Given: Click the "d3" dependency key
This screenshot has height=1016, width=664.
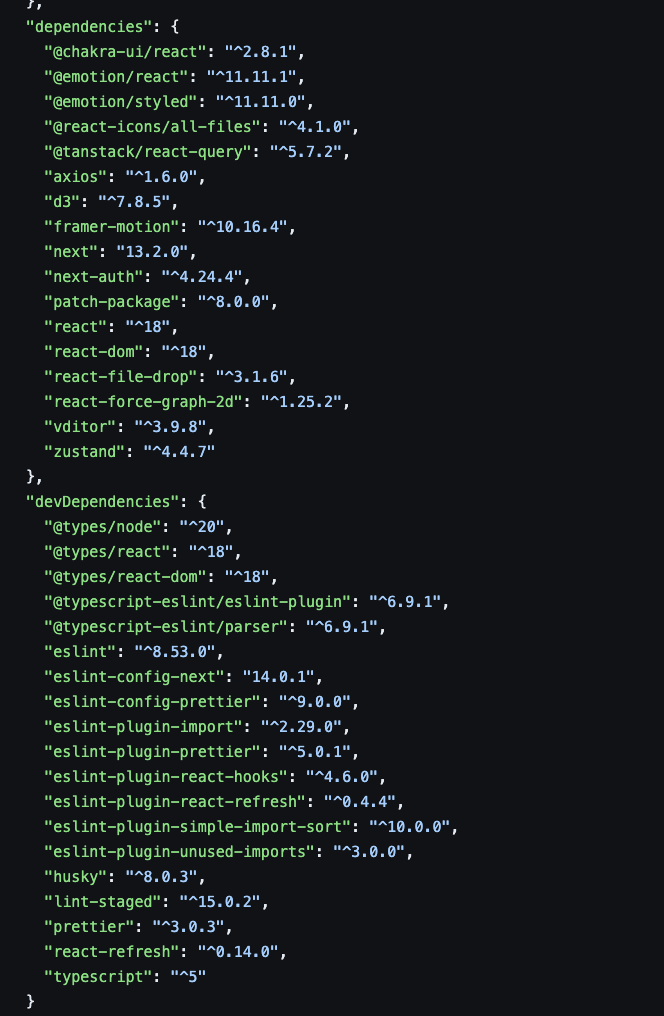Looking at the screenshot, I should coord(62,202).
